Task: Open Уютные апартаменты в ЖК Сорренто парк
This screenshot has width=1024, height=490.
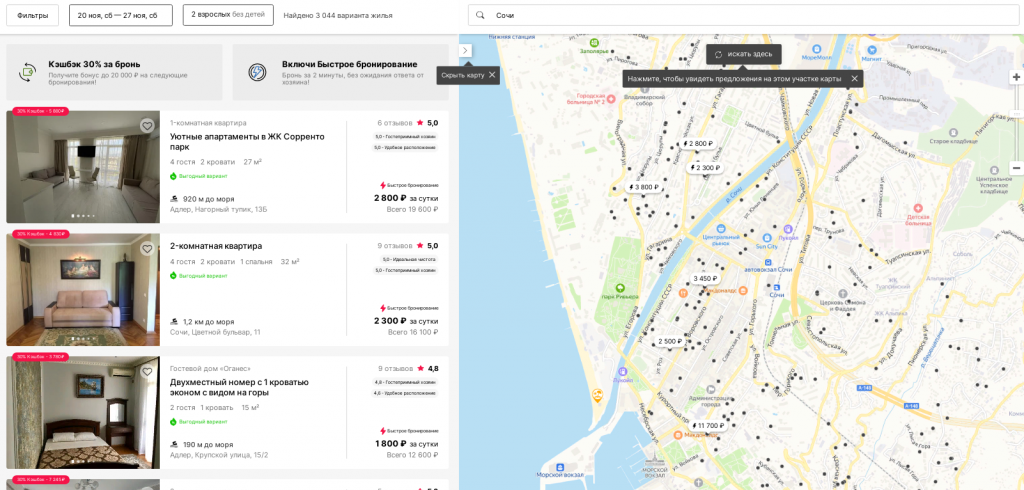Action: [x=247, y=142]
